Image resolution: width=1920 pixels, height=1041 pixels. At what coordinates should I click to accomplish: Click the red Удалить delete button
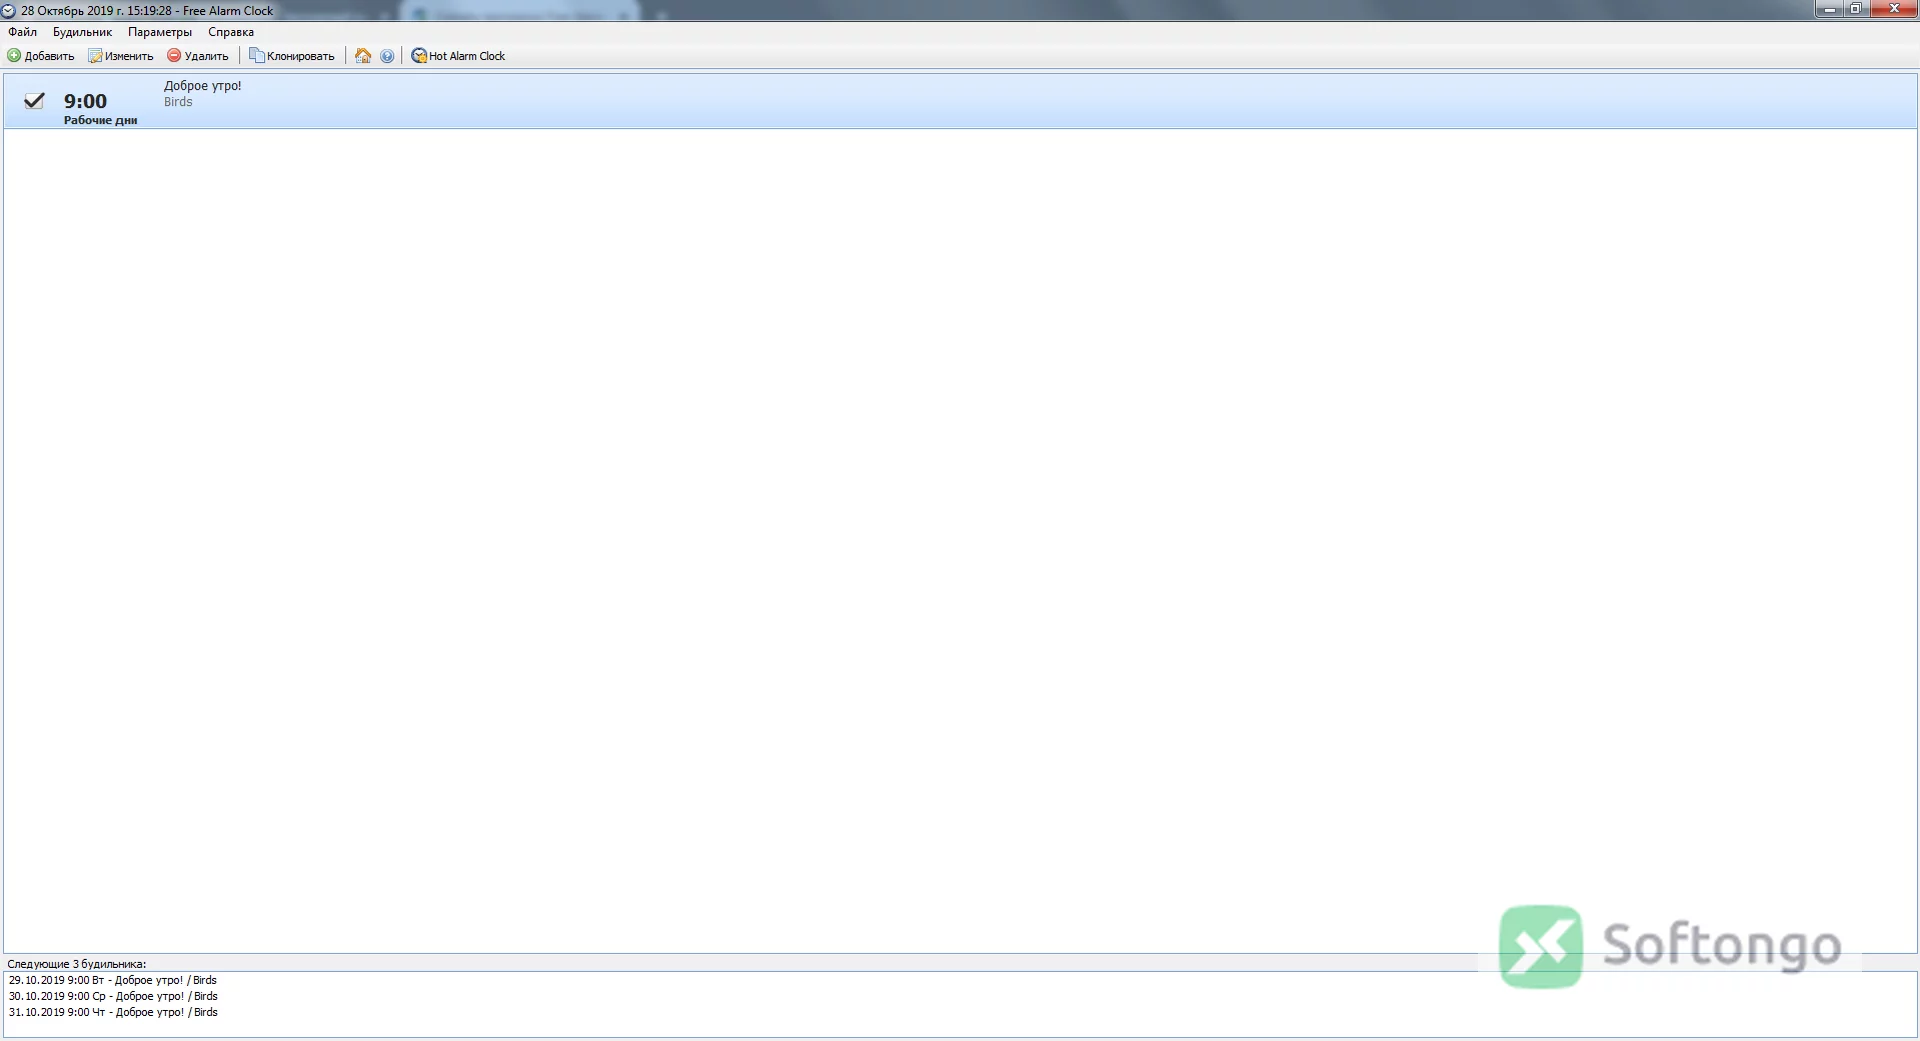tap(198, 56)
